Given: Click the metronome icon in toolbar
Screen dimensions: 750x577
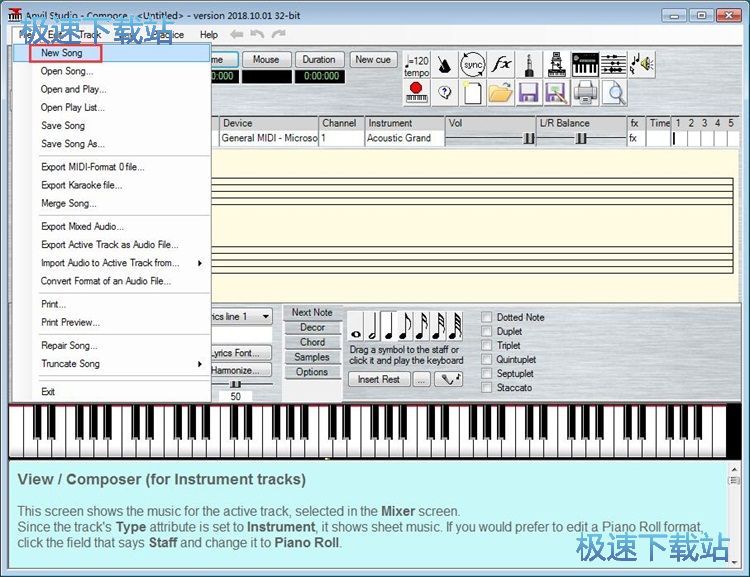Looking at the screenshot, I should pos(445,65).
